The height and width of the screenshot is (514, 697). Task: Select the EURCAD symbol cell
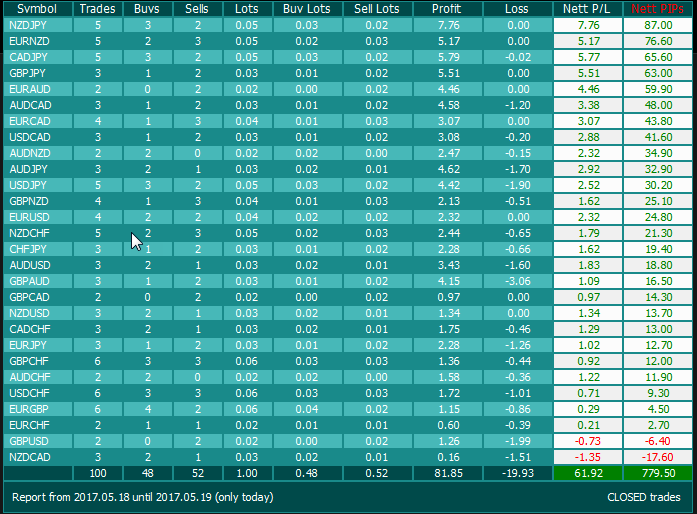[x=37, y=121]
